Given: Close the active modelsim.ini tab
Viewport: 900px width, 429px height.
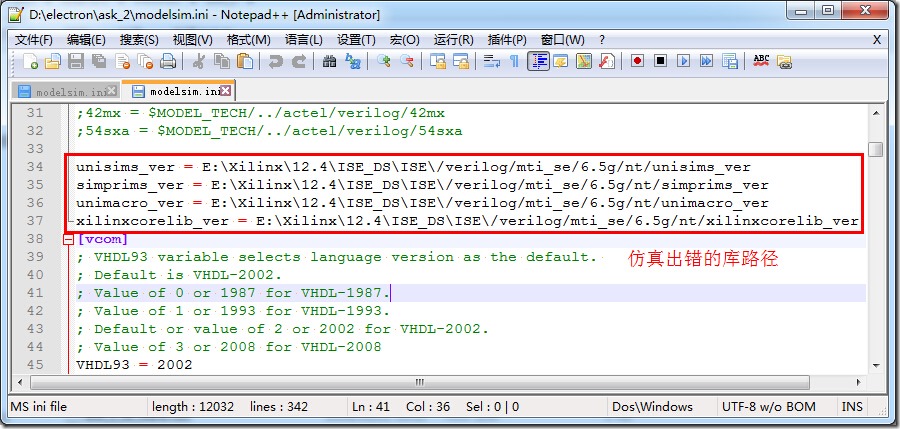Looking at the screenshot, I should 226,91.
